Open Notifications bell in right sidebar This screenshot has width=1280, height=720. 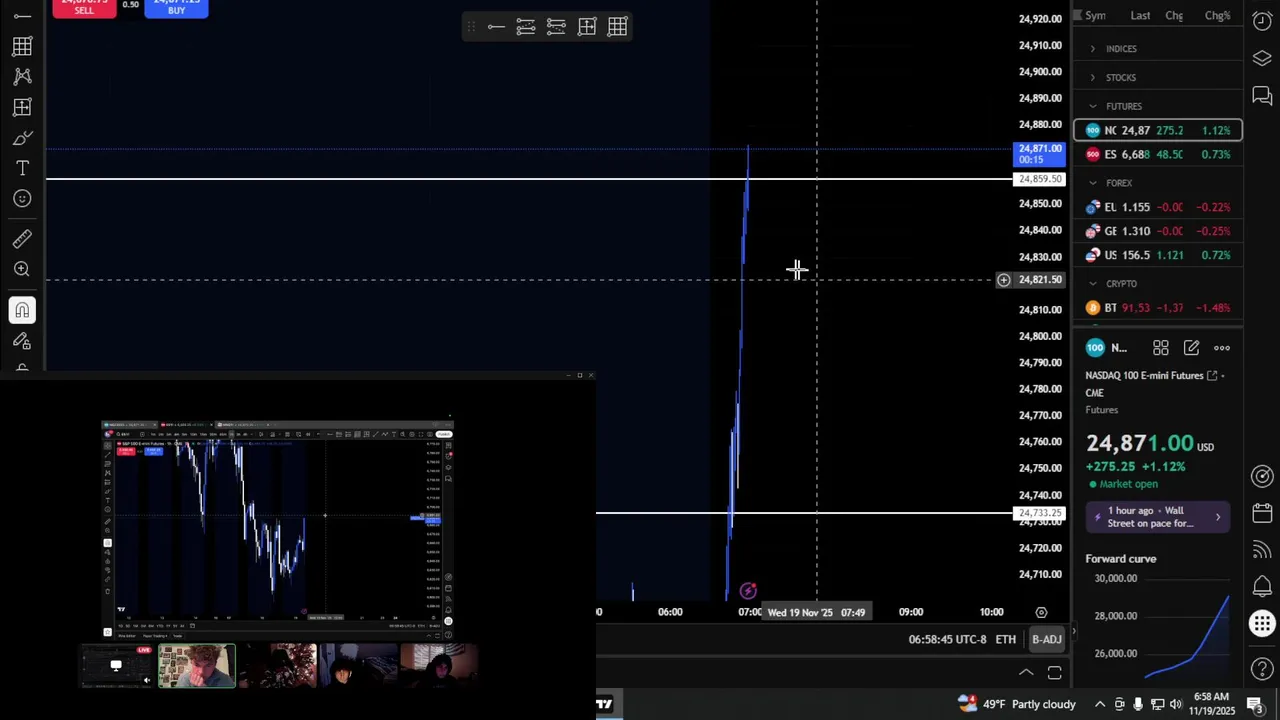point(1262,586)
